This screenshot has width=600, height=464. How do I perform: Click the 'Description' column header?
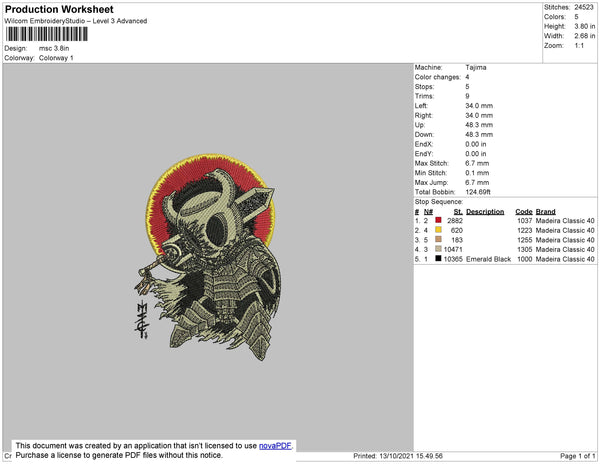(485, 212)
